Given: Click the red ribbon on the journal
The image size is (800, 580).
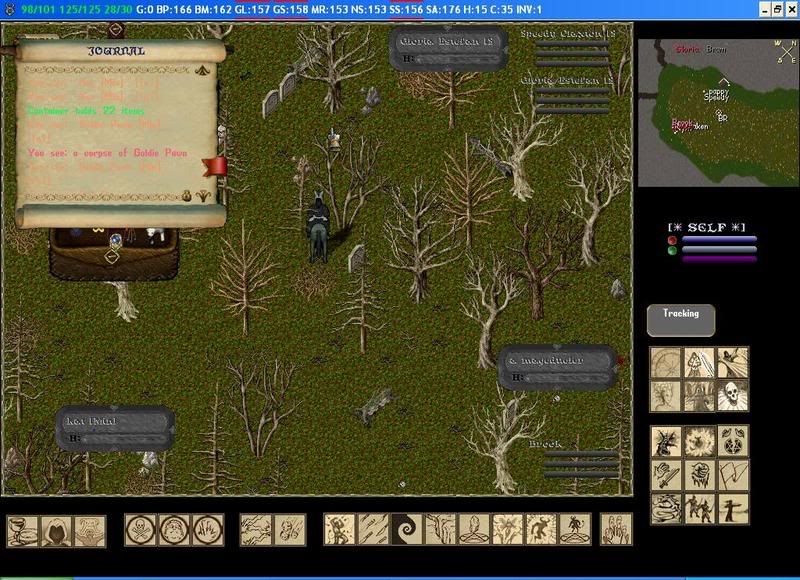Looking at the screenshot, I should click(215, 167).
